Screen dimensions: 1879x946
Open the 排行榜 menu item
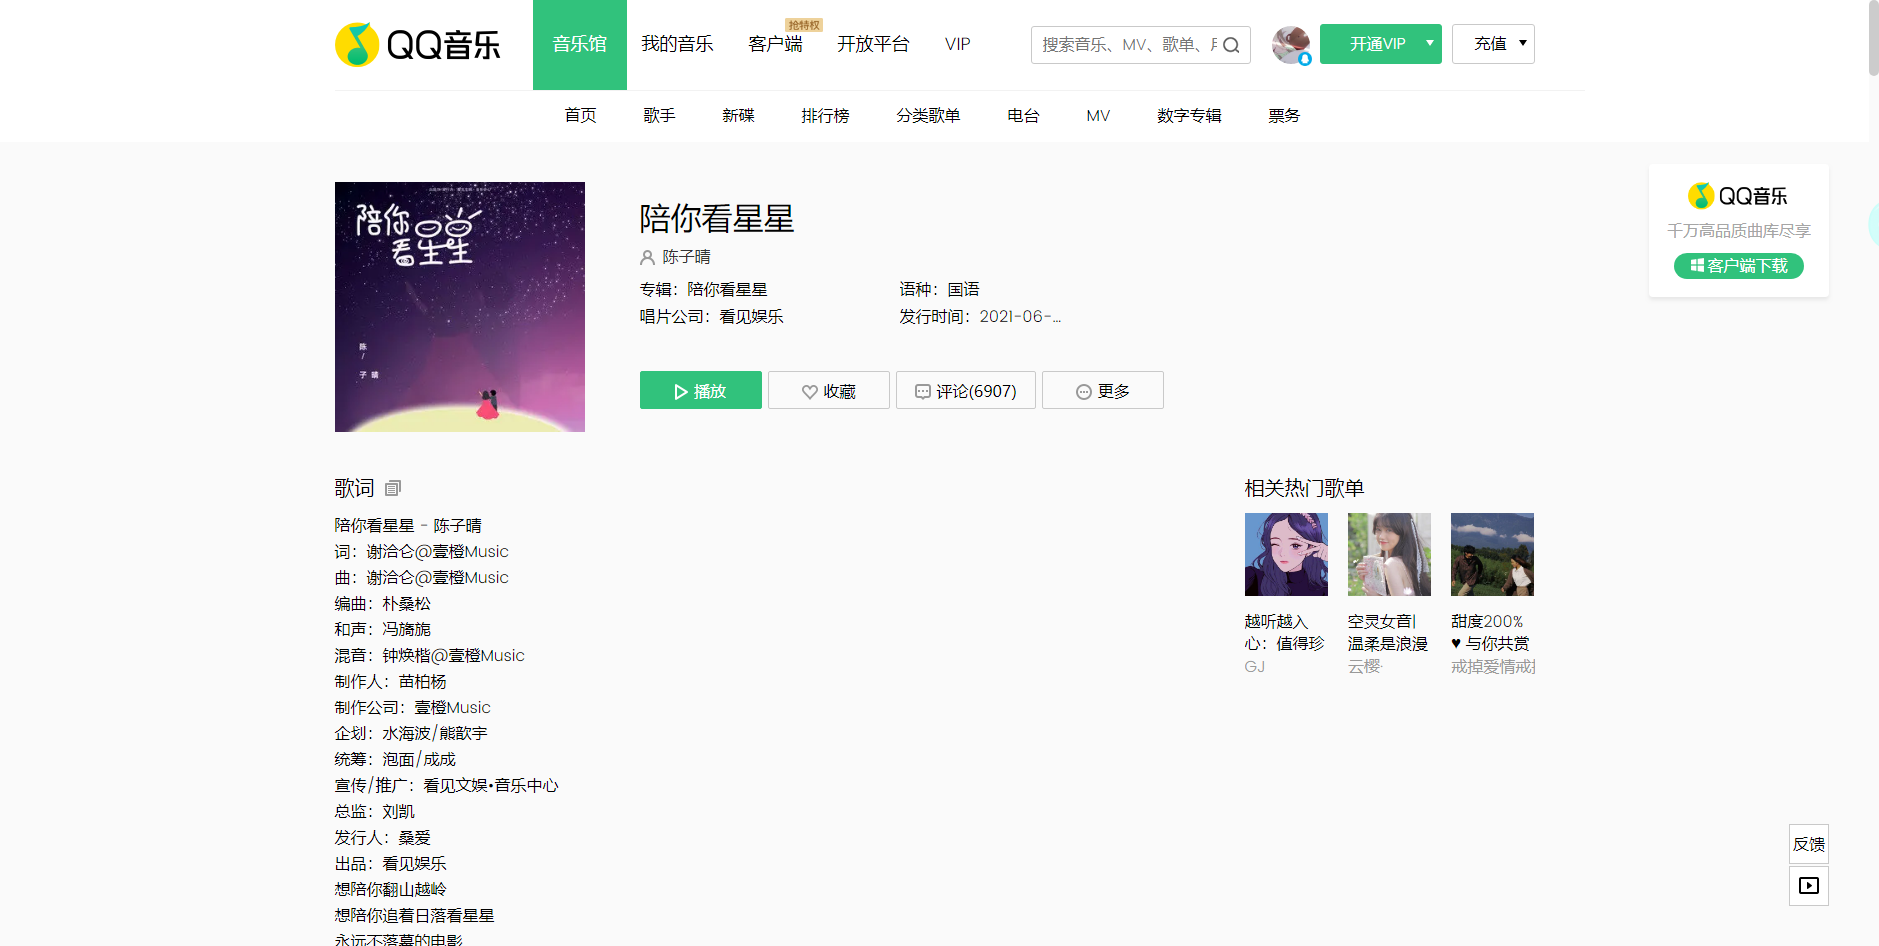[825, 116]
